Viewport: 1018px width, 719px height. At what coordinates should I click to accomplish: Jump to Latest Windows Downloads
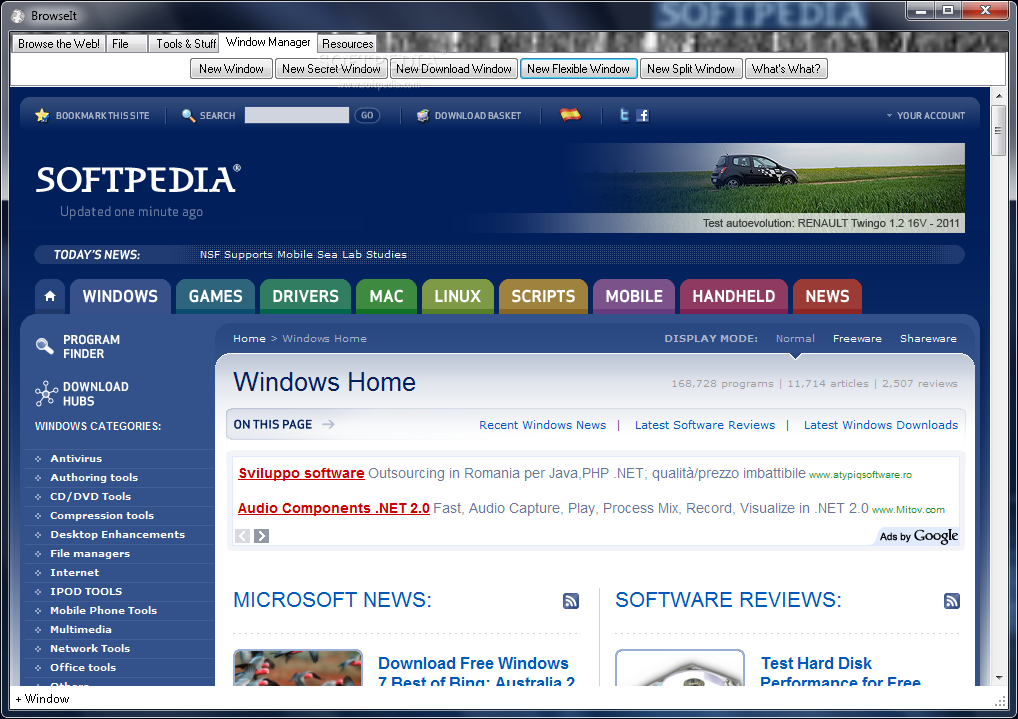point(881,425)
